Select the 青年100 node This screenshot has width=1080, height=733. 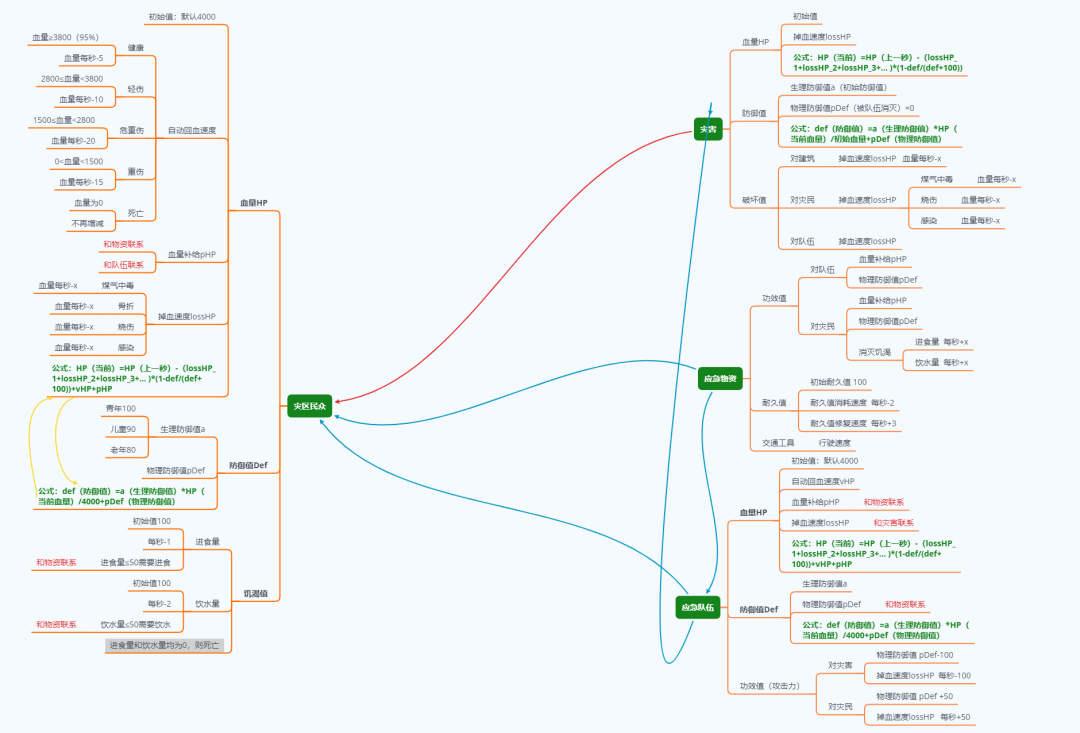pos(120,408)
